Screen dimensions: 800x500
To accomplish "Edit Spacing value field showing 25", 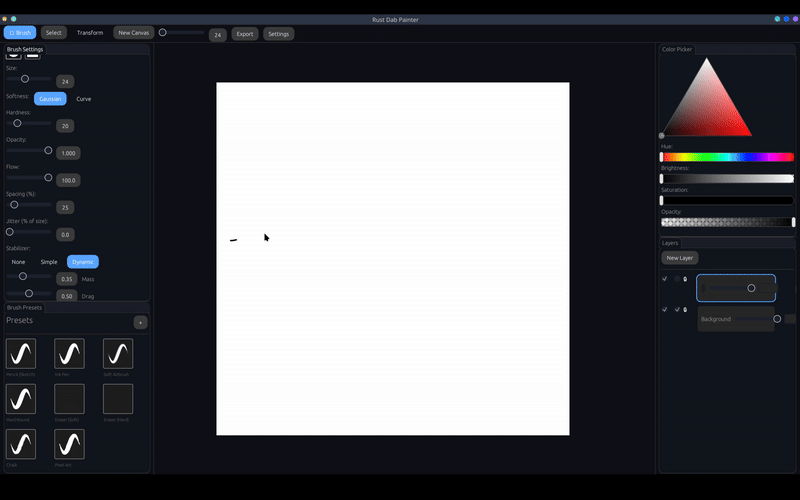I will coord(65,208).
